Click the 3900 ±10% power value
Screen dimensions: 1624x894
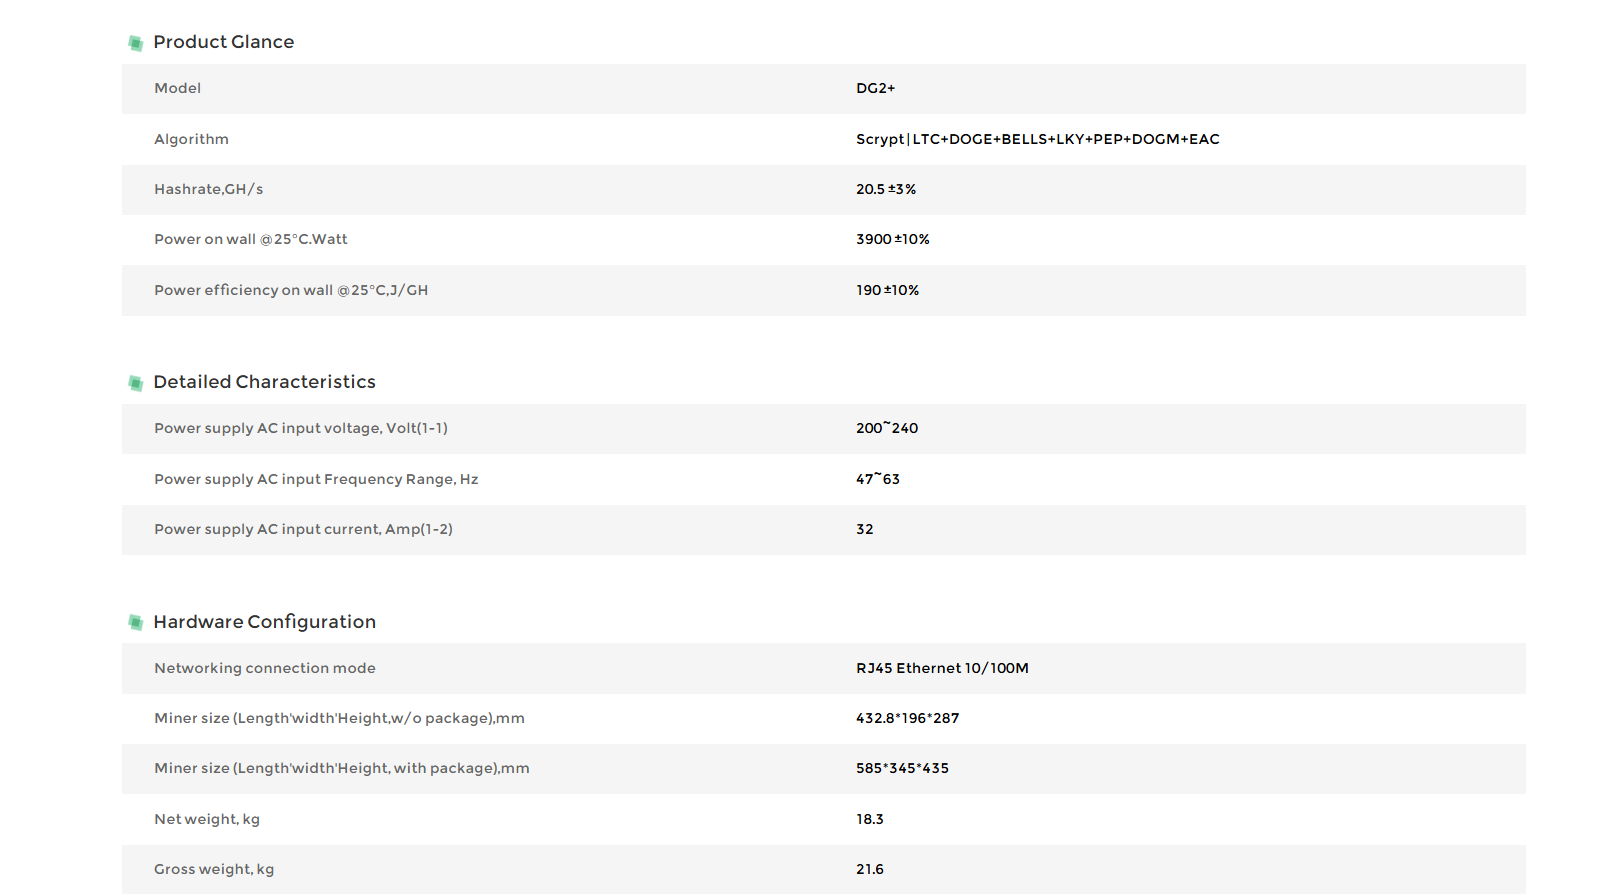click(x=892, y=239)
